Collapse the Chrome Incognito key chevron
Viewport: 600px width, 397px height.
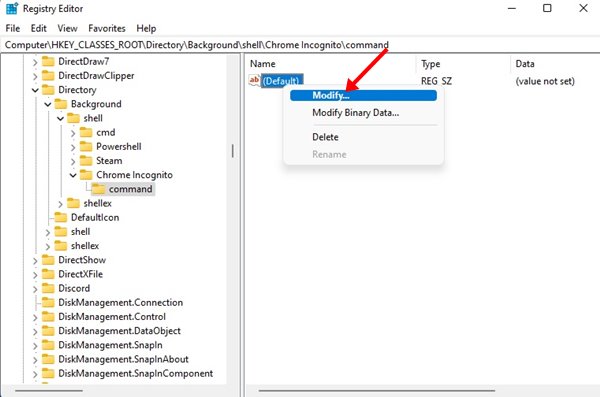tap(73, 175)
